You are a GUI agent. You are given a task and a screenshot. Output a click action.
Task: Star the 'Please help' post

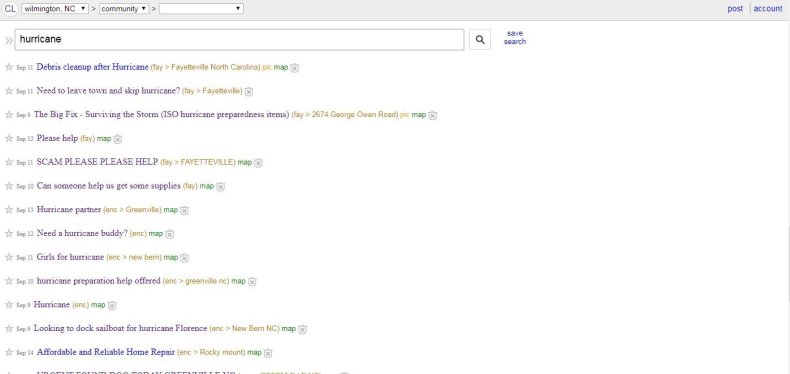(9, 138)
